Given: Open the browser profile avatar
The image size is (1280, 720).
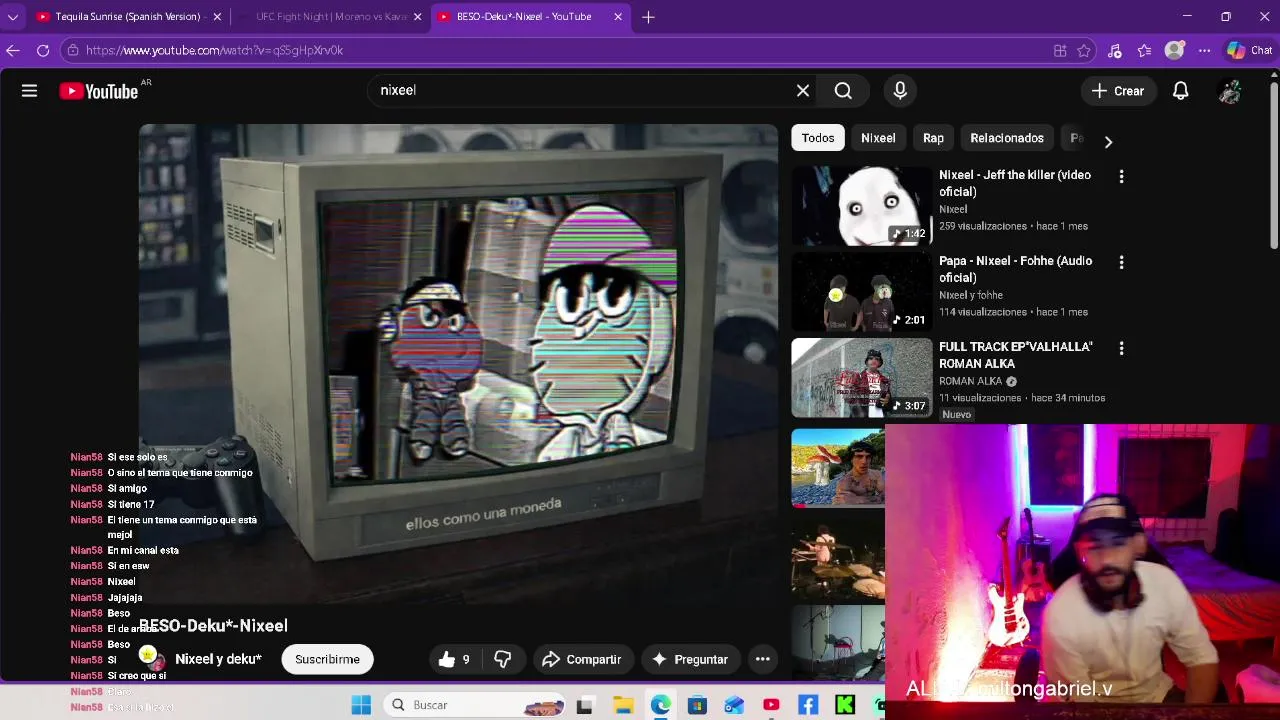Looking at the screenshot, I should coord(1175,50).
